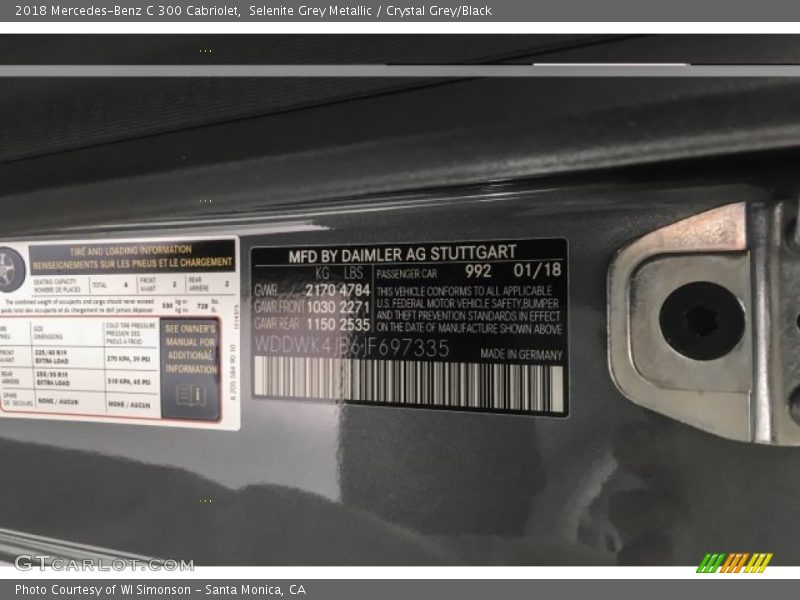This screenshot has width=800, height=600.
Task: Click the open book icon on tire label
Action: [191, 396]
